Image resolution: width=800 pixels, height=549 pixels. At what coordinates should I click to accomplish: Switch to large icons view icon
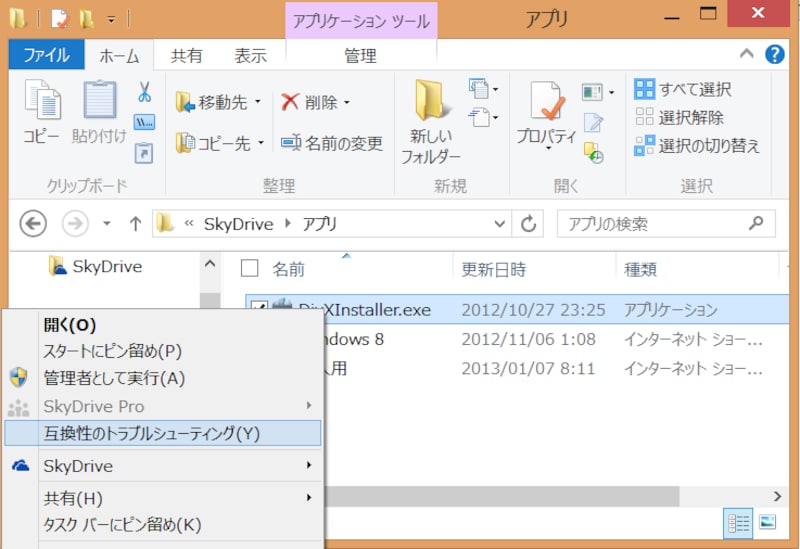coord(767,522)
